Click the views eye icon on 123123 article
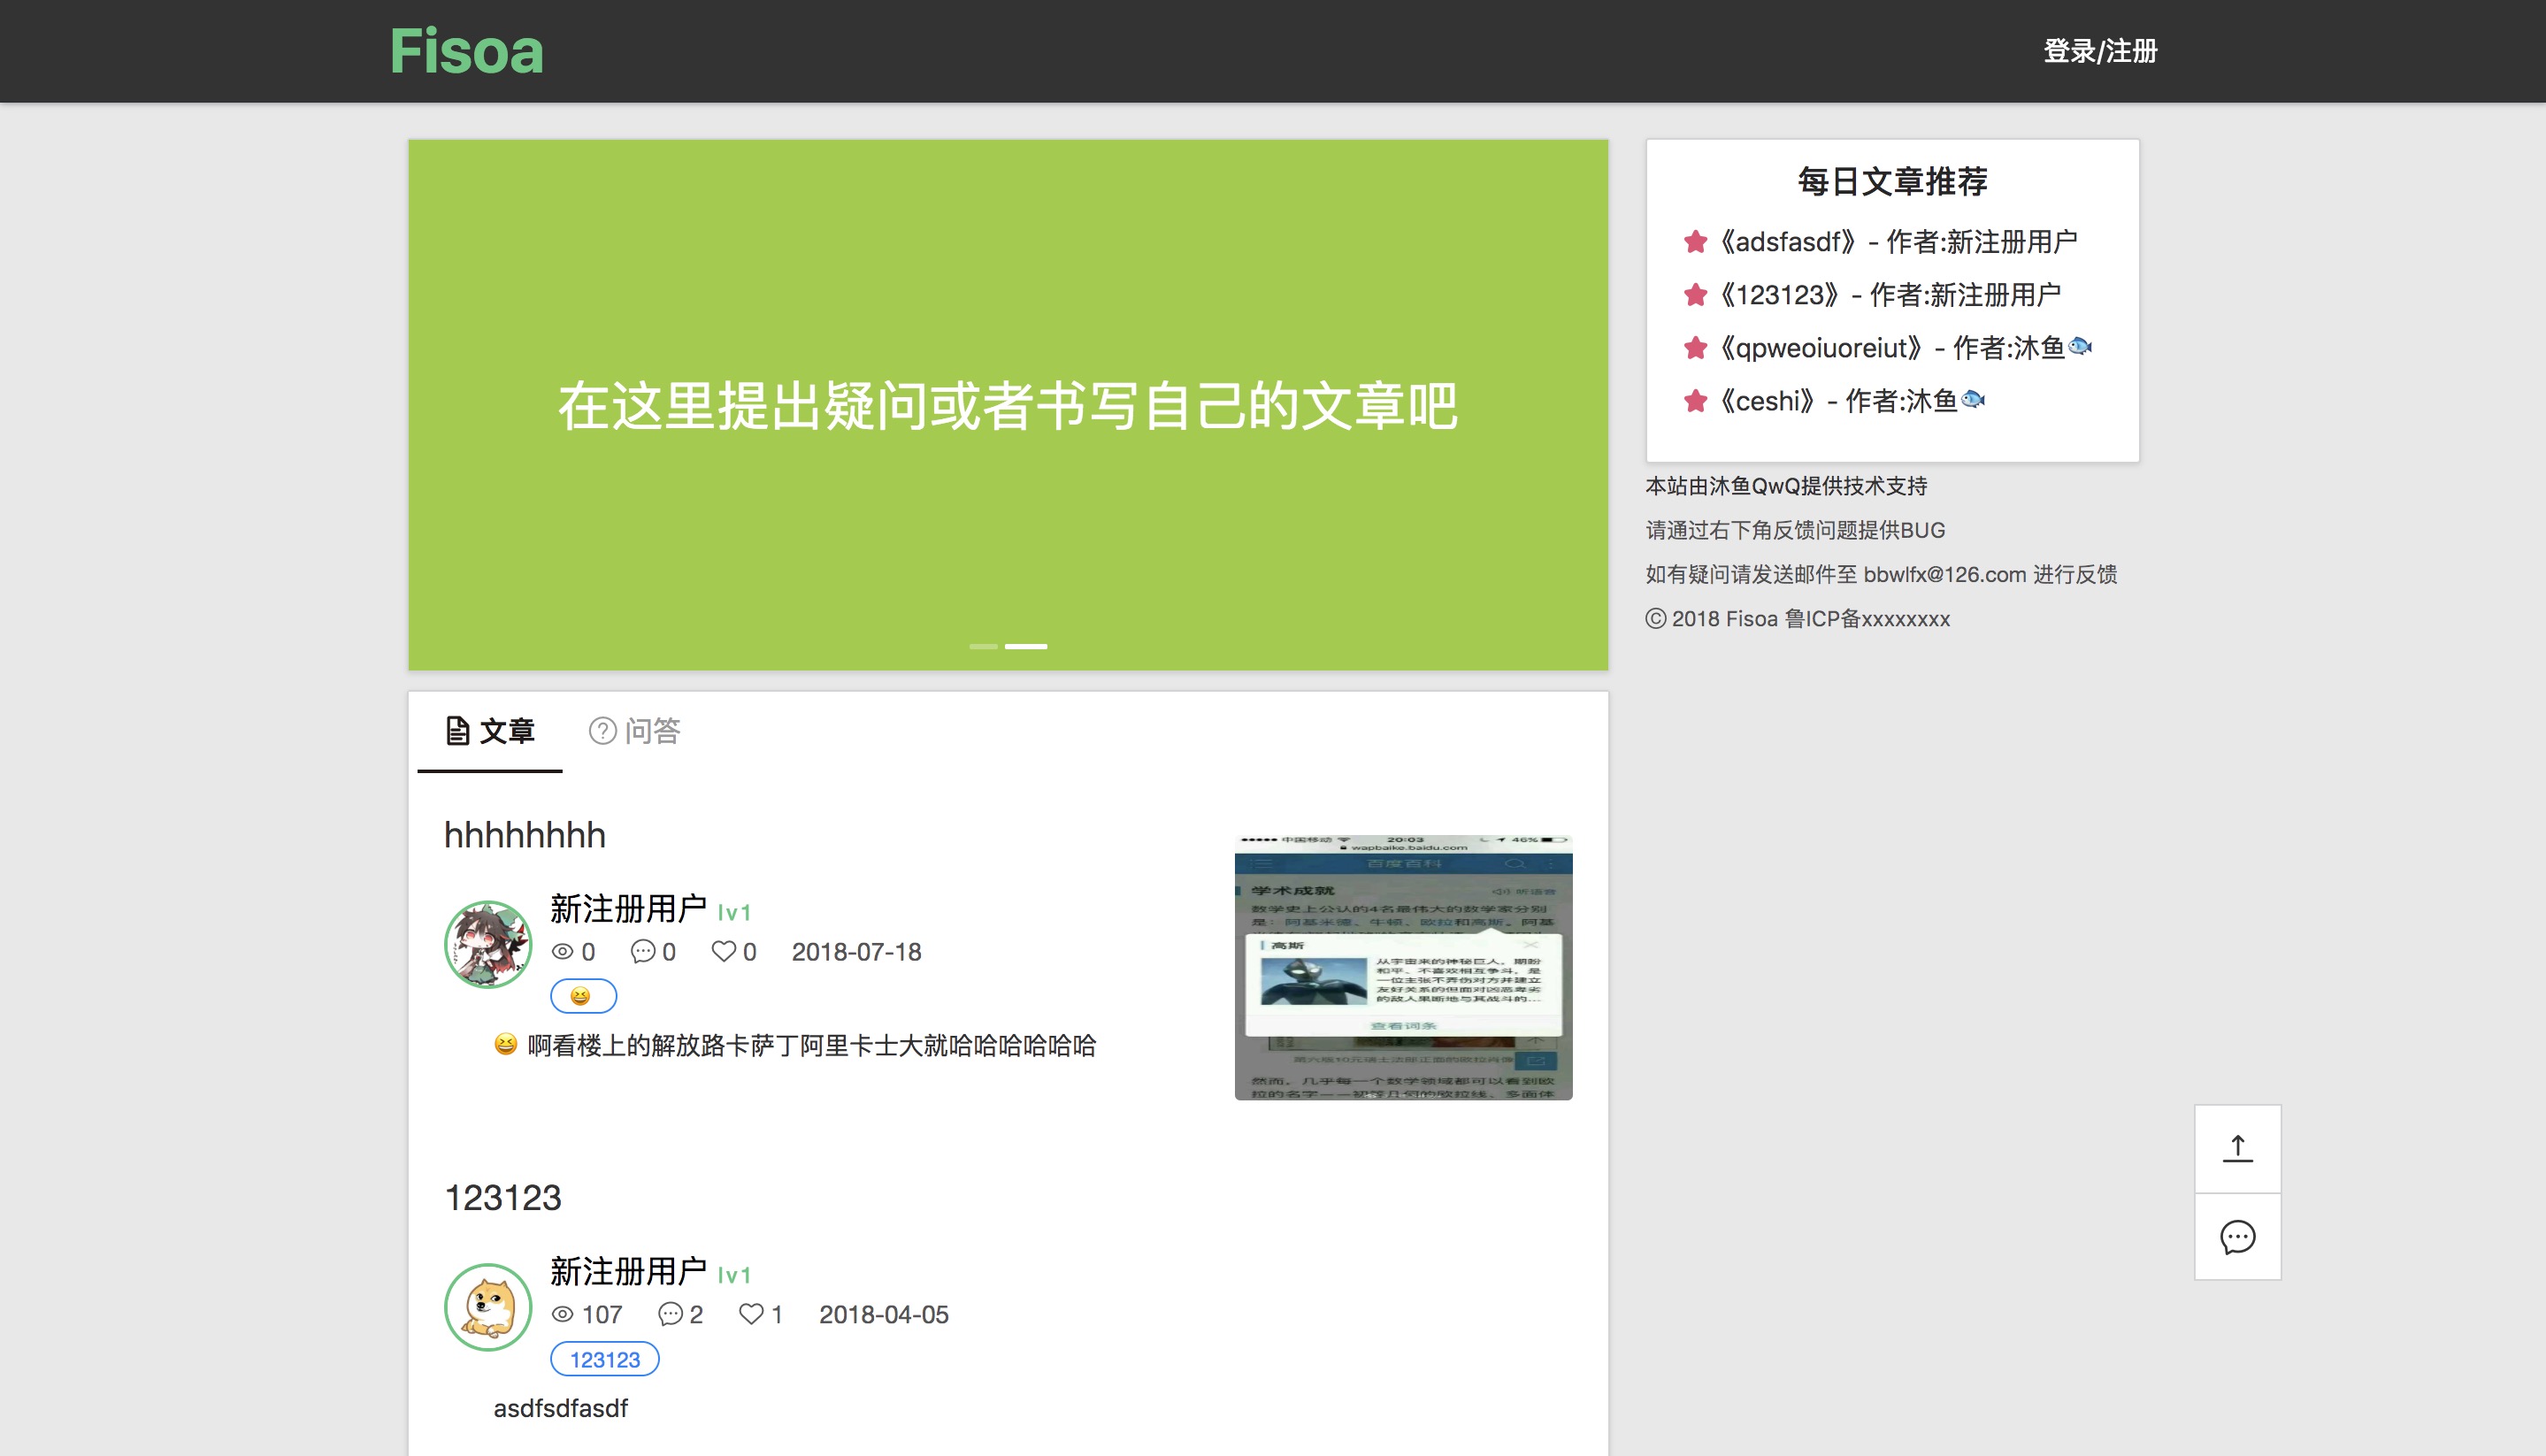Image resolution: width=2546 pixels, height=1456 pixels. (x=563, y=1314)
